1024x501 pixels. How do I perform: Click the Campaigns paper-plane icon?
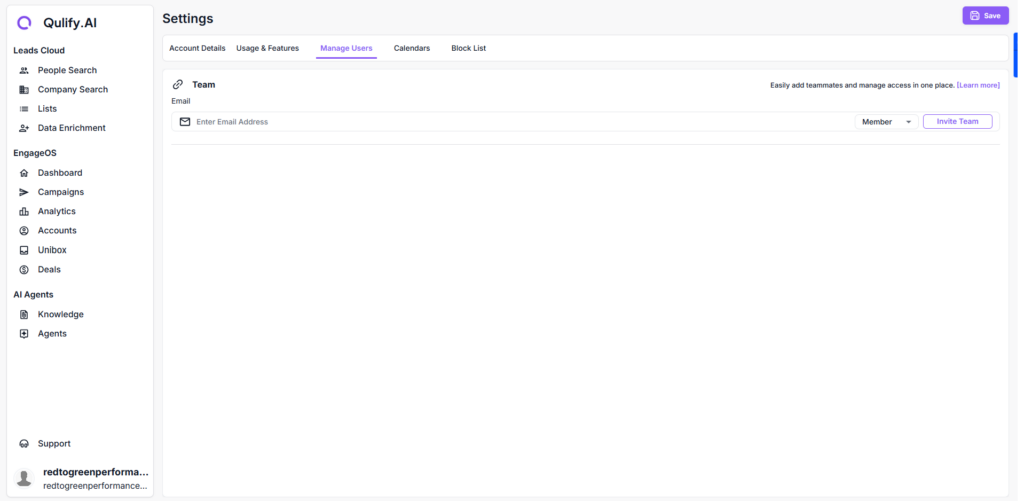(x=24, y=192)
